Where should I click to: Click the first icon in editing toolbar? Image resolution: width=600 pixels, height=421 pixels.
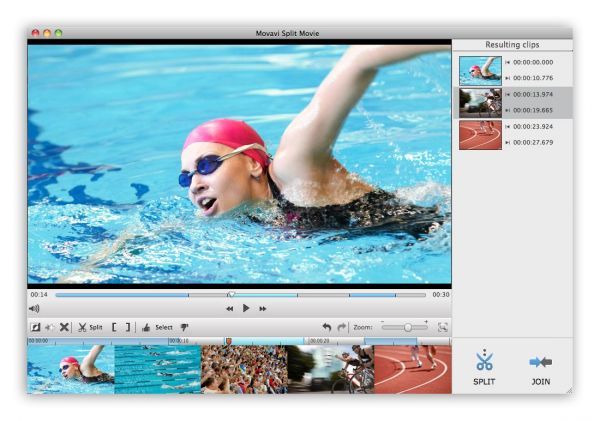[35, 327]
